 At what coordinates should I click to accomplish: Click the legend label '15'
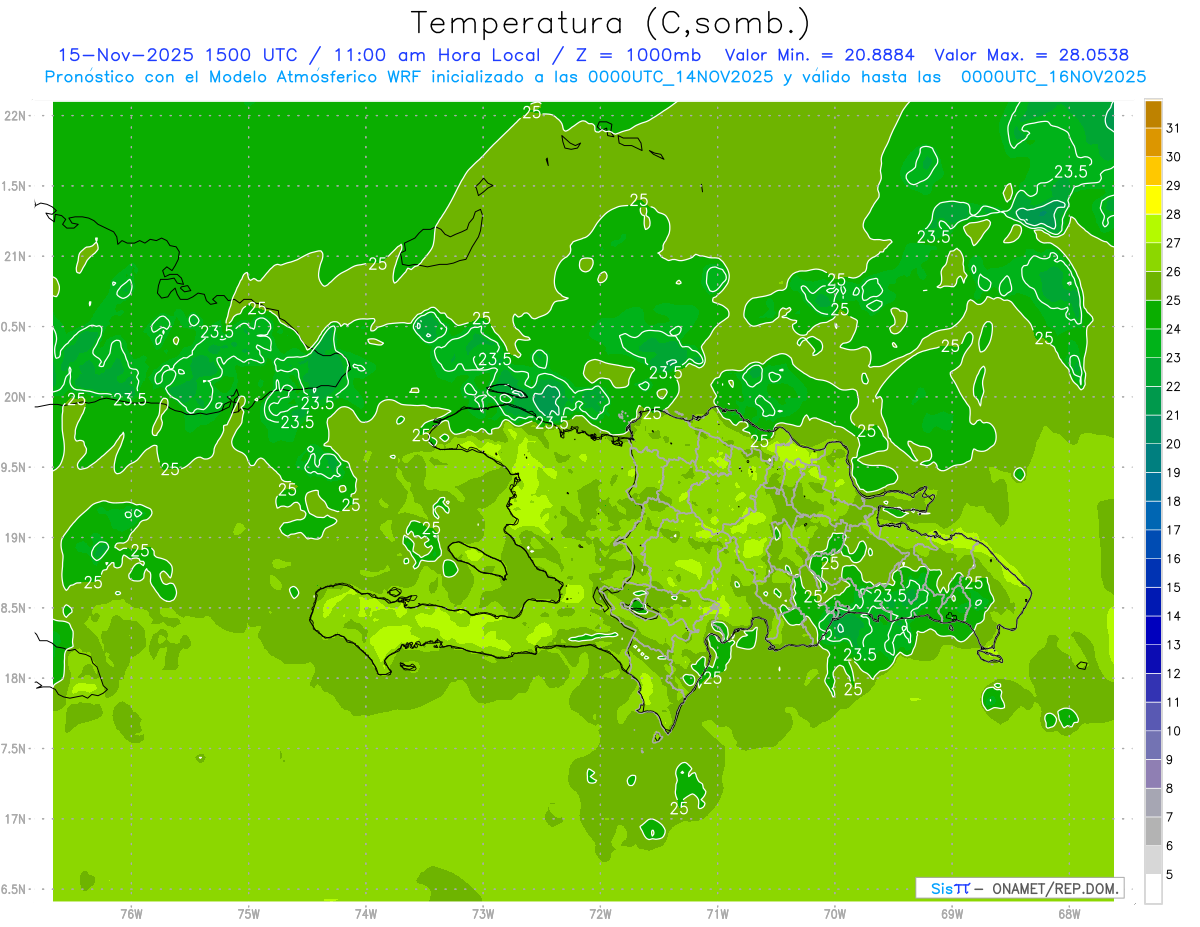point(1174,588)
